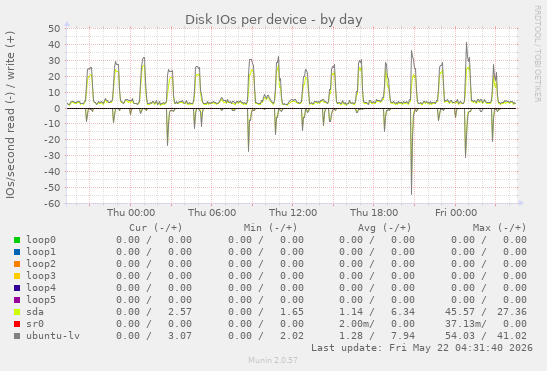
Task: Select the loop1 legend label
Action: pos(41,252)
